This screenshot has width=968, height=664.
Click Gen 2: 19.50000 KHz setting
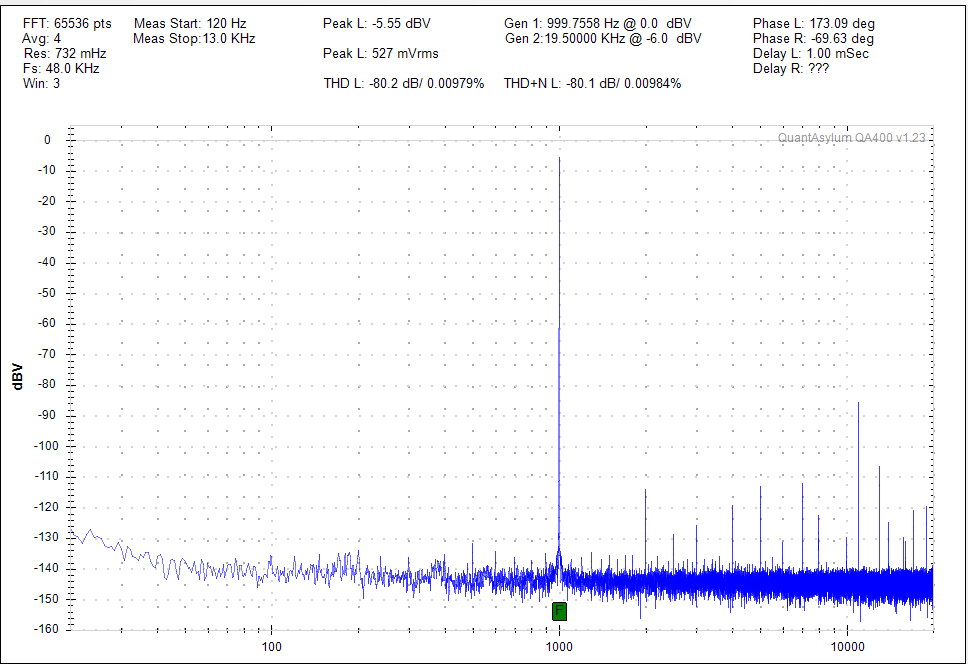(x=603, y=38)
